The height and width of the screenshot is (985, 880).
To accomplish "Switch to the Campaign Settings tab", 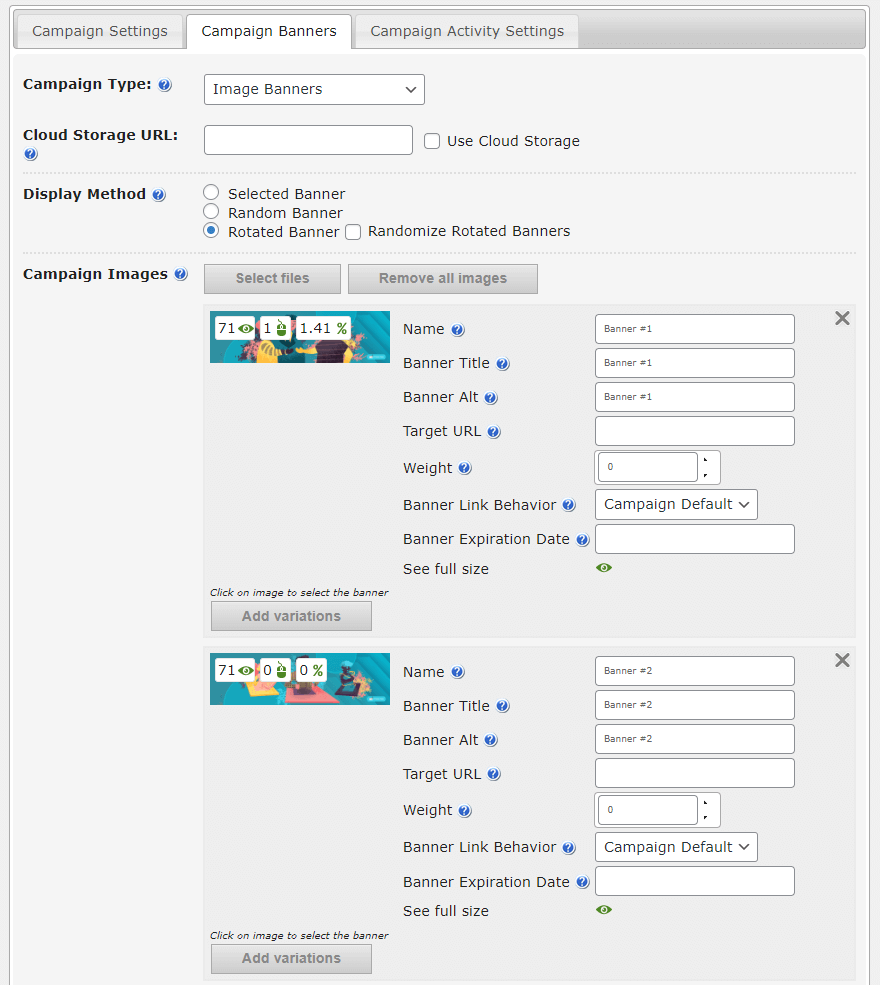I will [100, 31].
